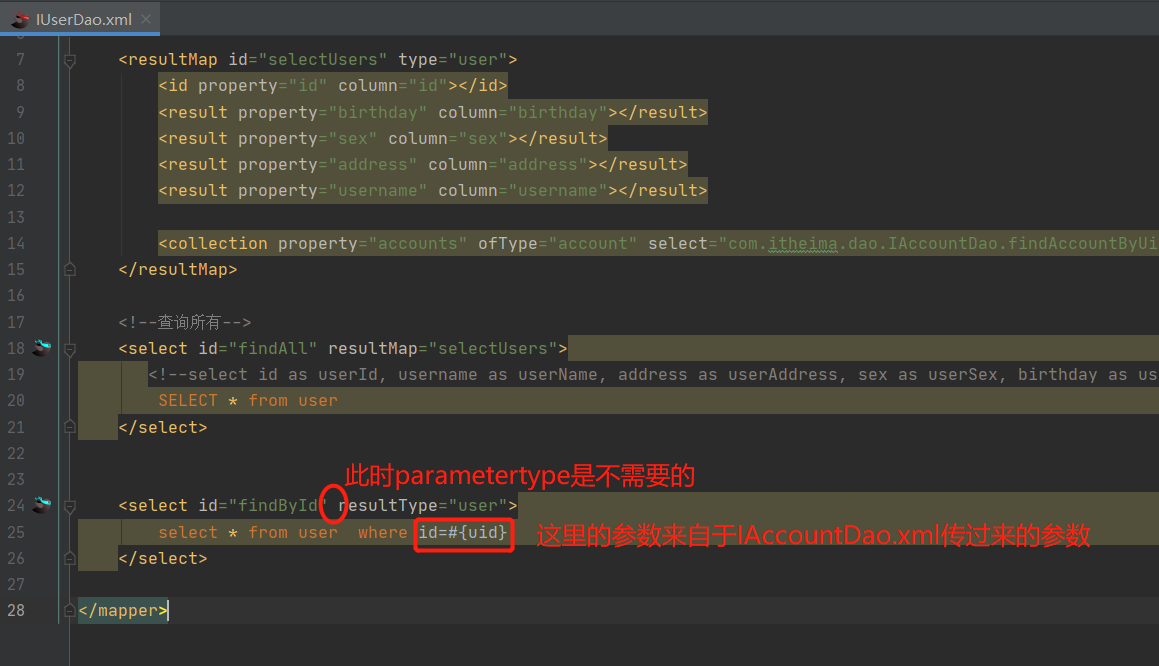1159x666 pixels.
Task: Click line number 28 in gutter
Action: 16,611
